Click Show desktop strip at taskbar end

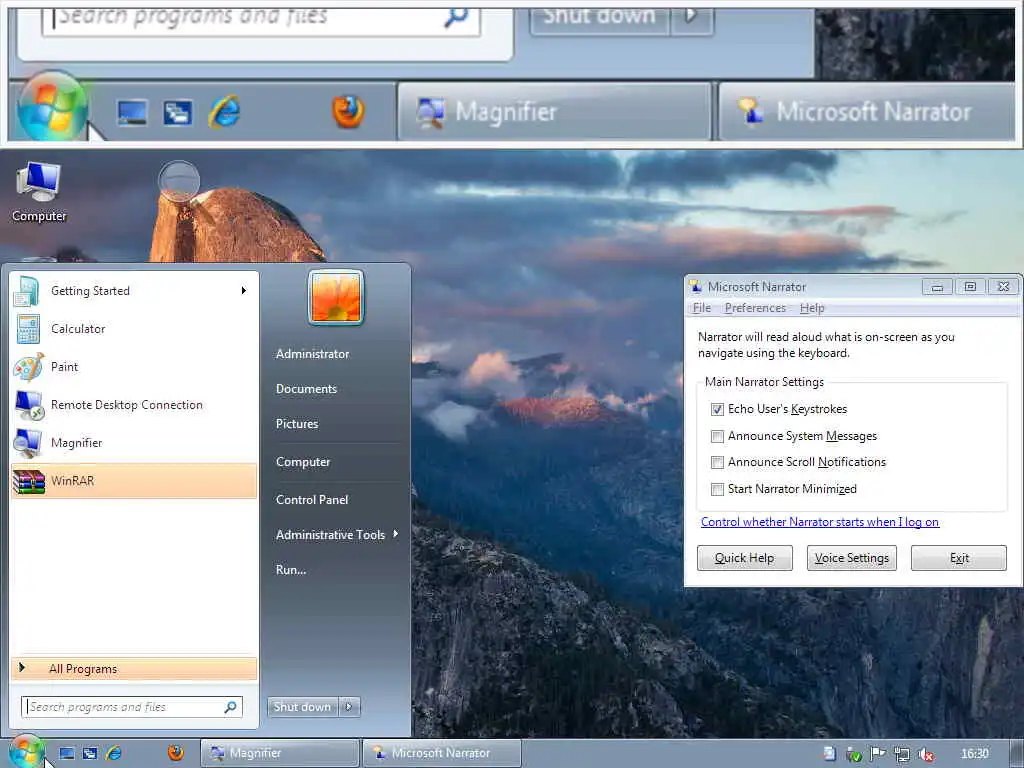[1018, 753]
